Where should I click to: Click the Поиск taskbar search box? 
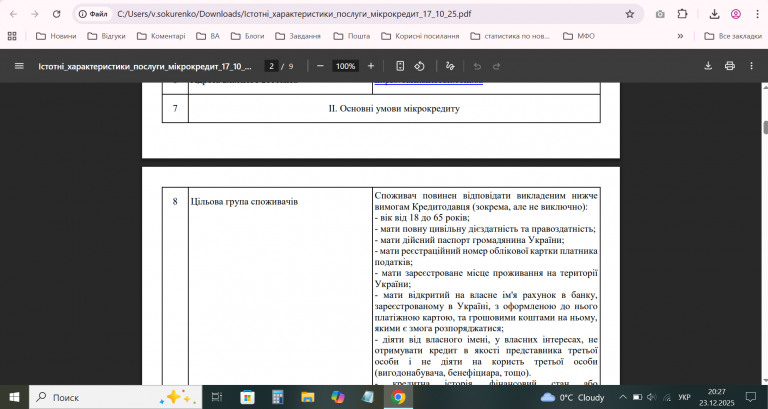116,397
